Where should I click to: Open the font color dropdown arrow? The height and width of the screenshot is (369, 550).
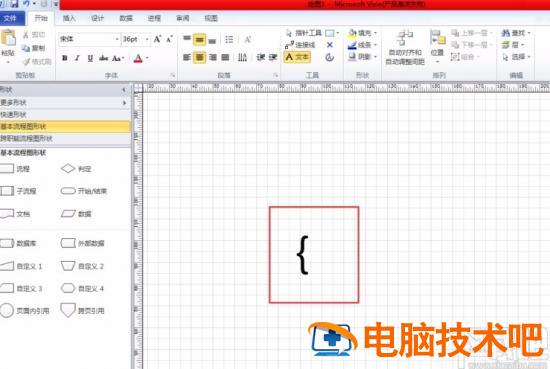point(147,58)
